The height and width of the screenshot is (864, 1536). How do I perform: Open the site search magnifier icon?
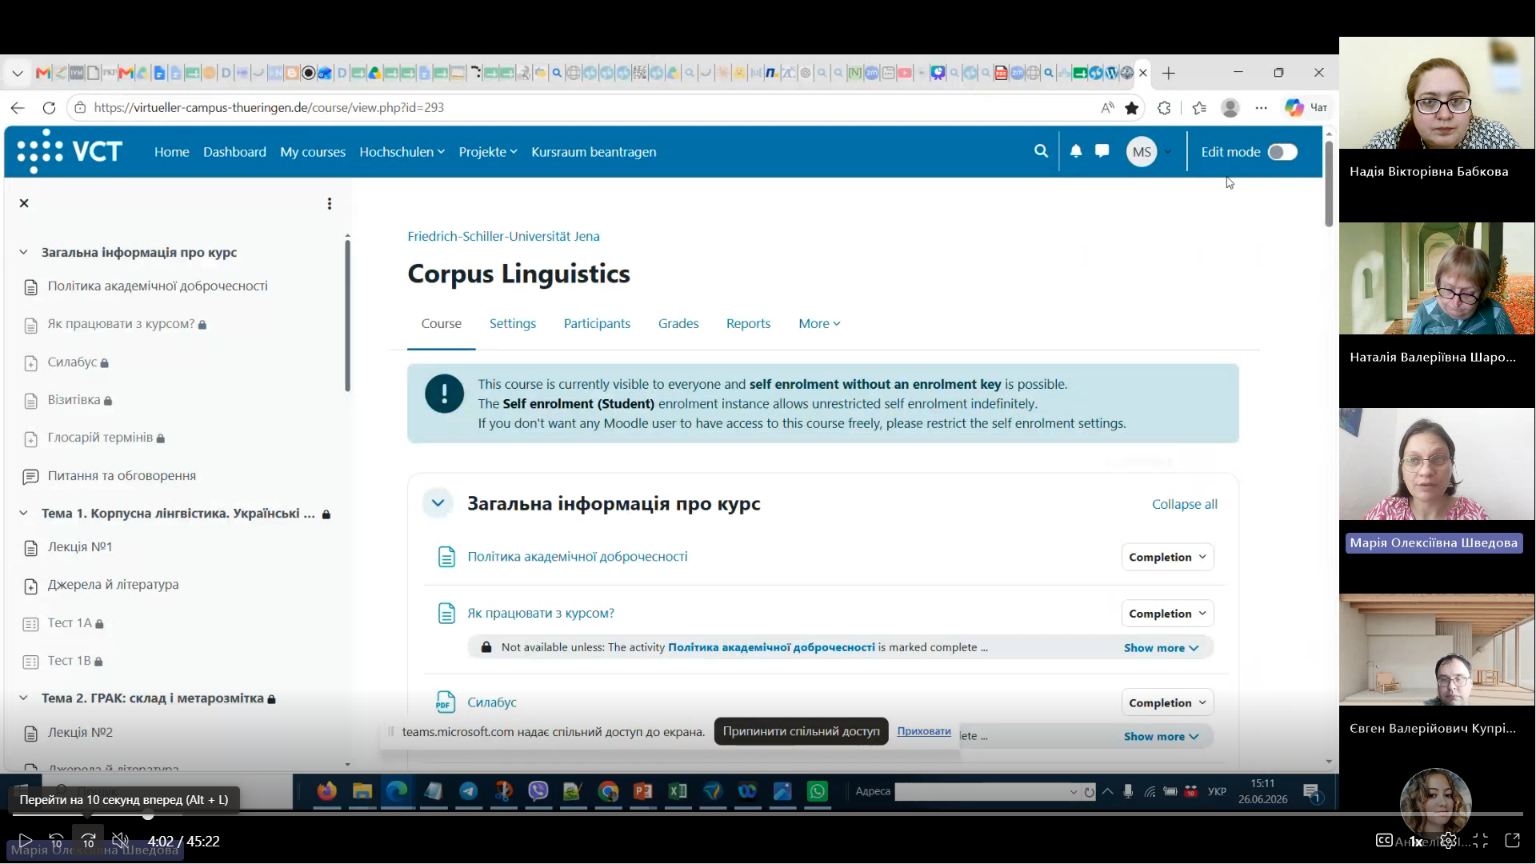pos(1041,151)
